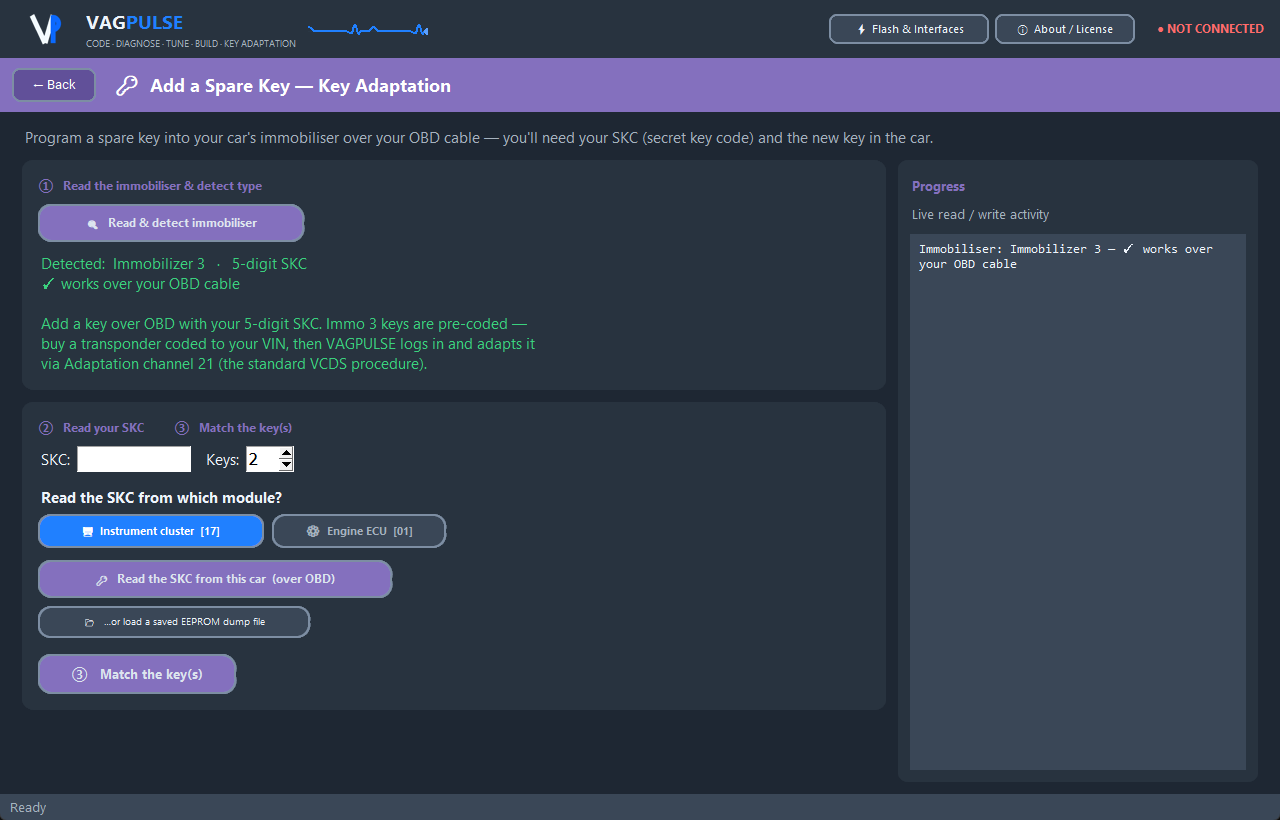This screenshot has width=1280, height=820.
Task: Click step 2 'Read your SKC' label
Action: click(x=92, y=428)
